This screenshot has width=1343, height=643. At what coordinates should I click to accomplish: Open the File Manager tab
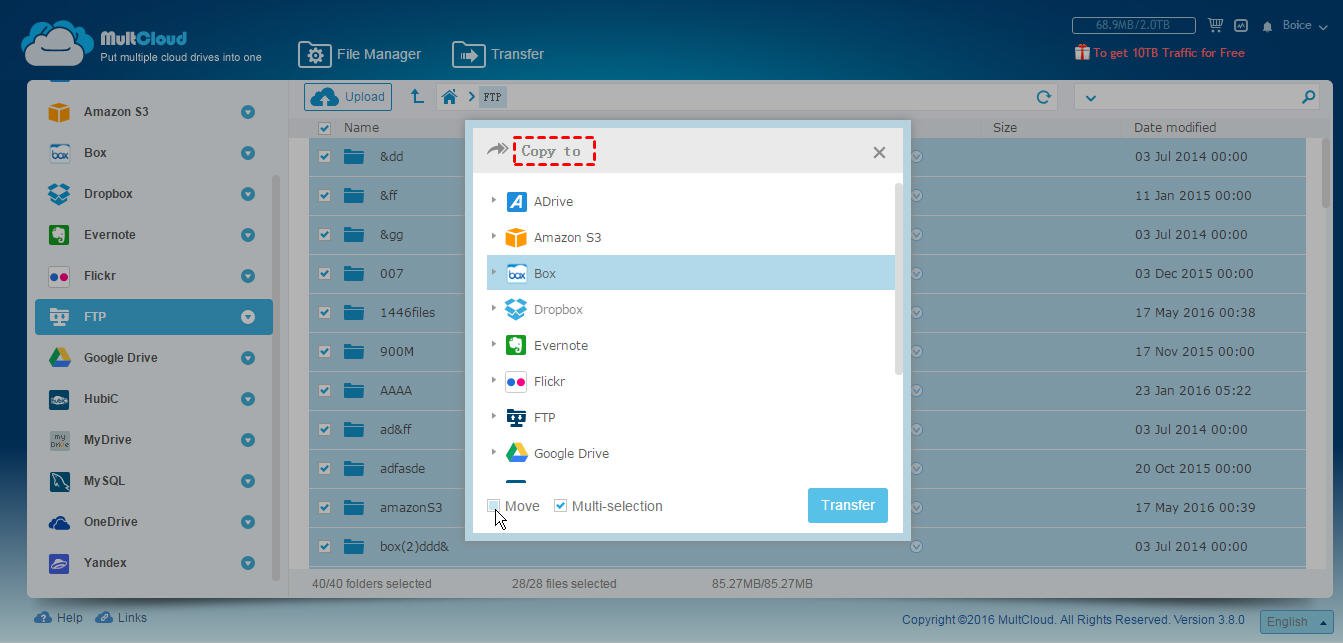click(x=360, y=54)
